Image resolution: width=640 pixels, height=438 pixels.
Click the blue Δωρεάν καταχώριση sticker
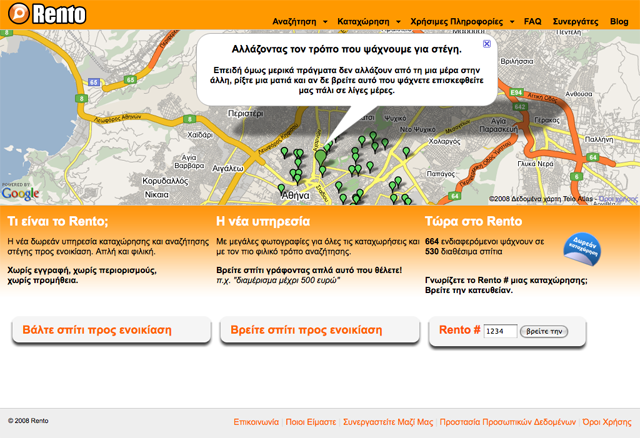point(582,249)
